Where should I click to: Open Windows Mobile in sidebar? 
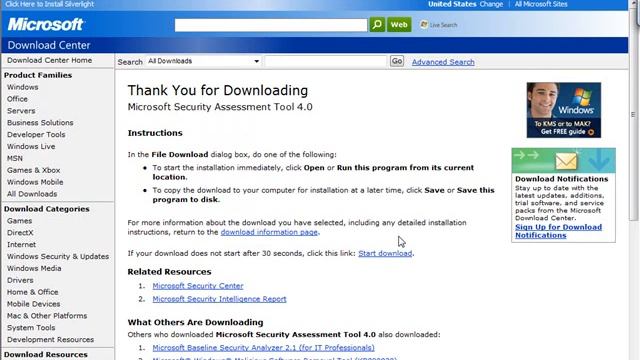(x=35, y=182)
